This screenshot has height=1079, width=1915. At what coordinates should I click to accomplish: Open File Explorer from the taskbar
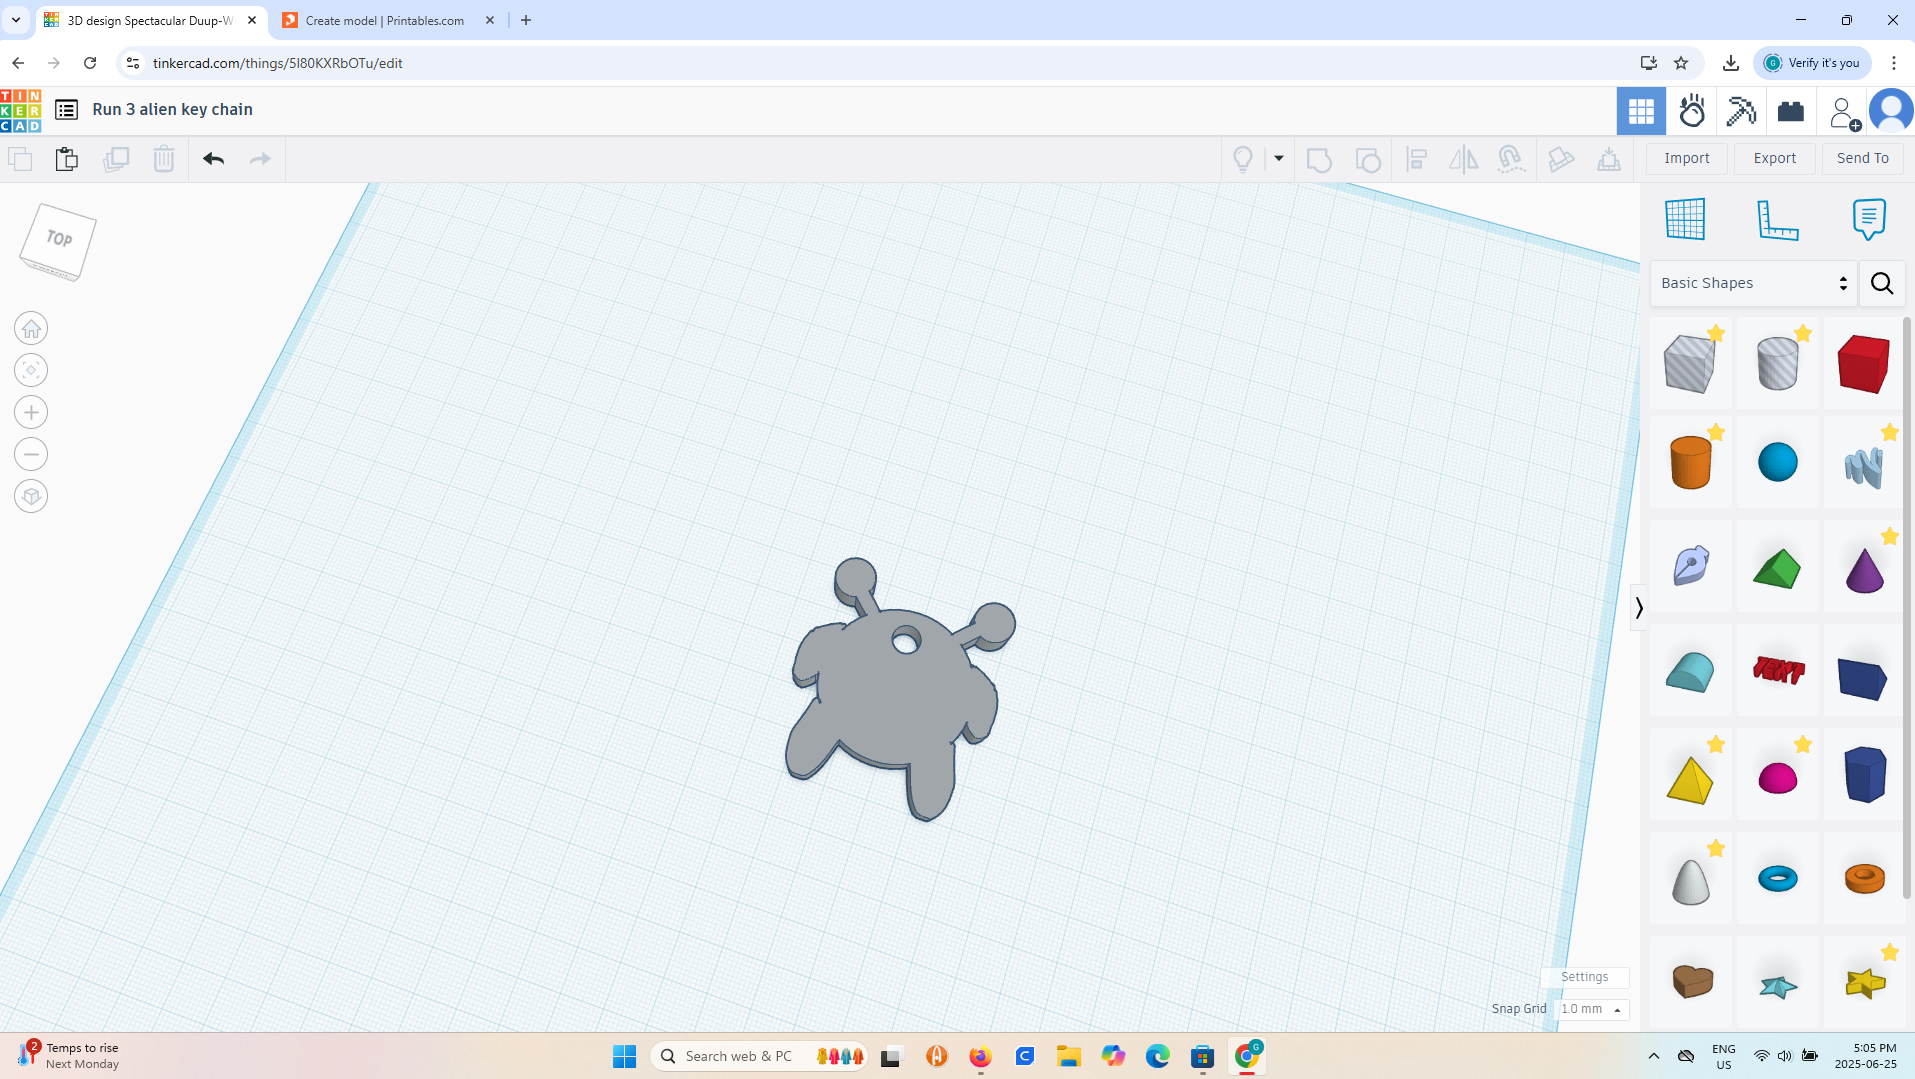pos(1069,1056)
